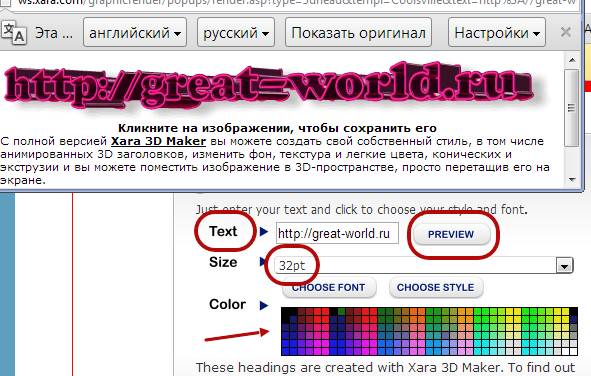This screenshot has height=376, width=591.
Task: Click the popup vertical scrollbar thumb
Action: [x=572, y=108]
